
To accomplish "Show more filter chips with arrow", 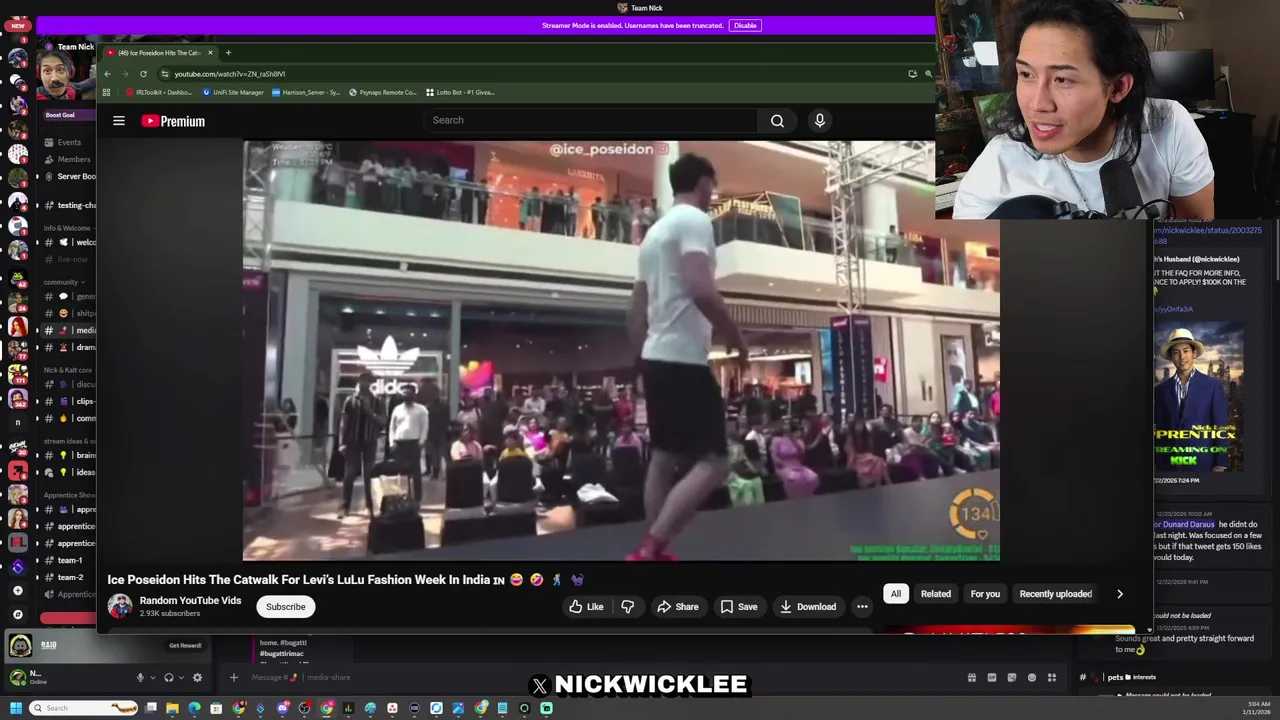I will 1120,594.
